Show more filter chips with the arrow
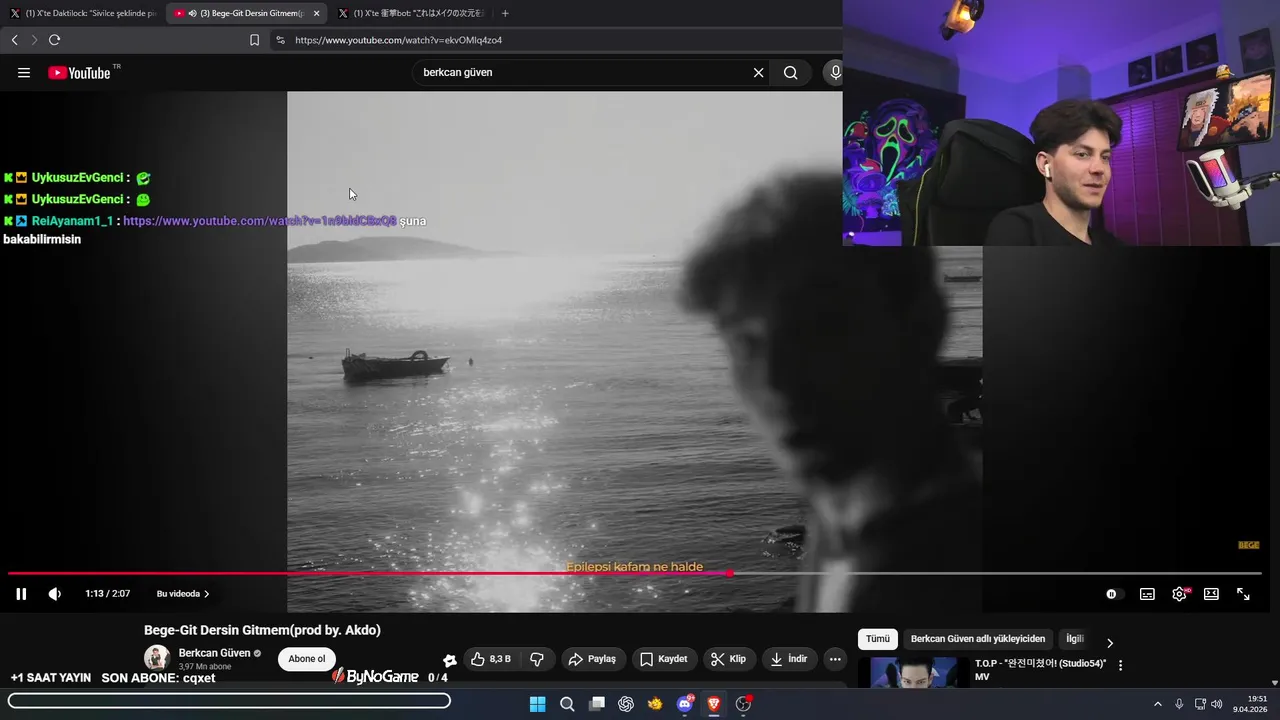Viewport: 1280px width, 720px height. [1109, 643]
